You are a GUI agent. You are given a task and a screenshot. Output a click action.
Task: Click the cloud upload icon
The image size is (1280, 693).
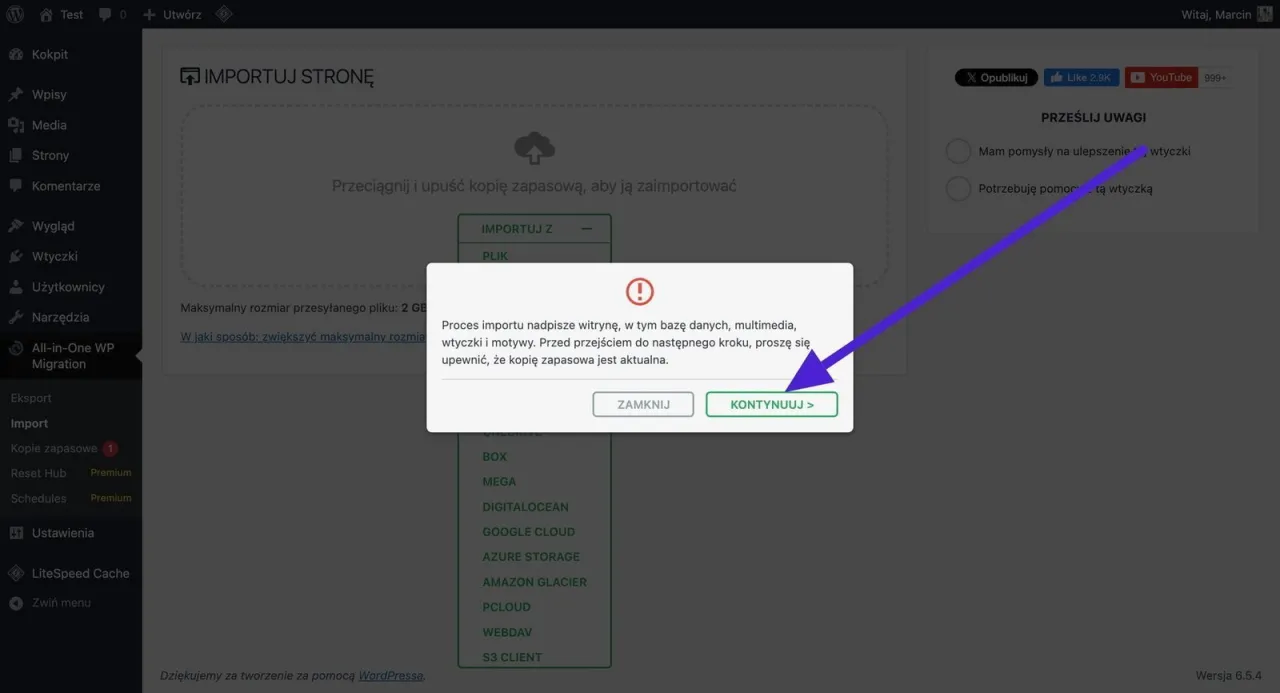[x=534, y=149]
